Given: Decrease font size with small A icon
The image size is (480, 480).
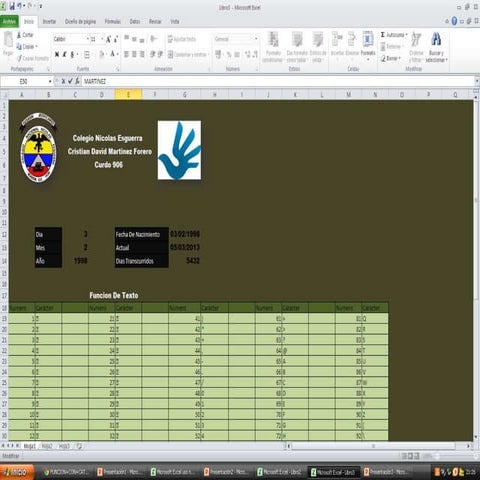Looking at the screenshot, I should click(x=115, y=39).
